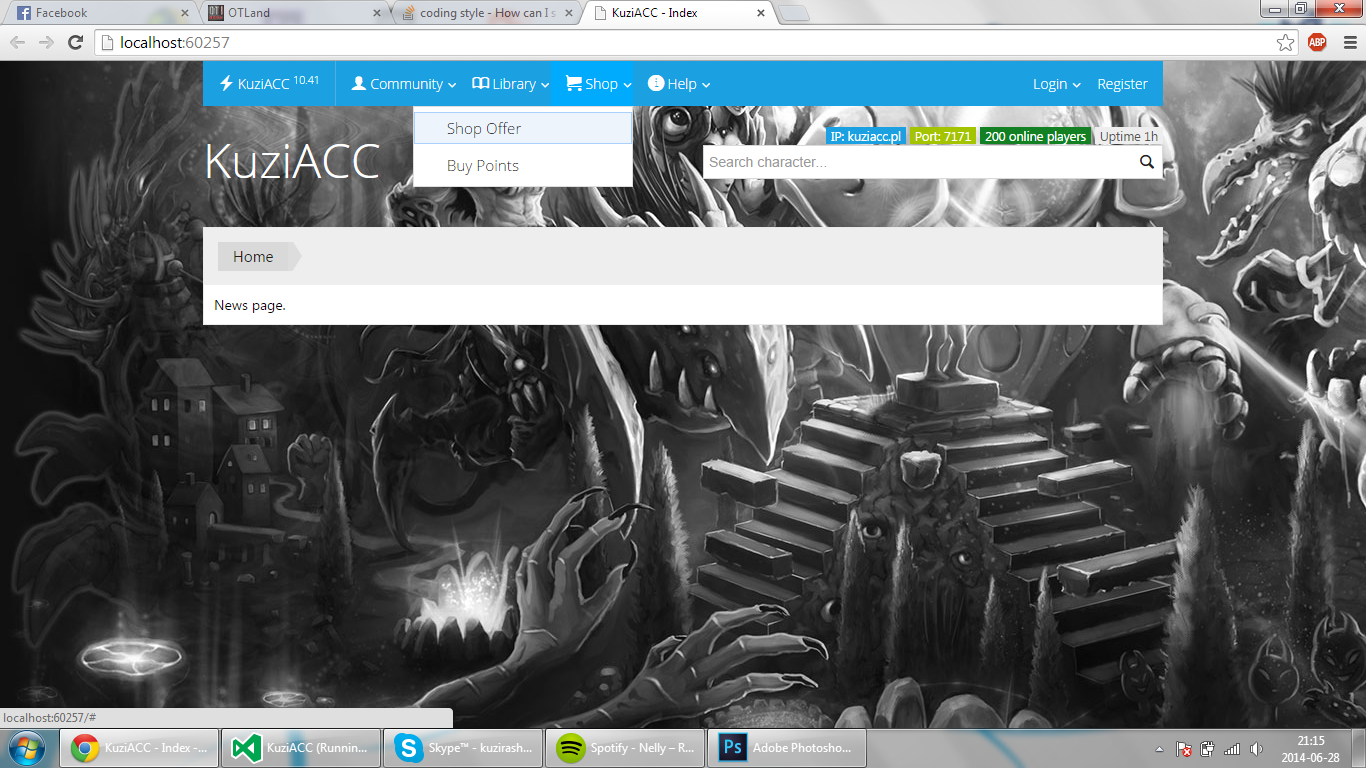Image resolution: width=1366 pixels, height=768 pixels.
Task: Click the Uptime 1h badge
Action: [1129, 136]
